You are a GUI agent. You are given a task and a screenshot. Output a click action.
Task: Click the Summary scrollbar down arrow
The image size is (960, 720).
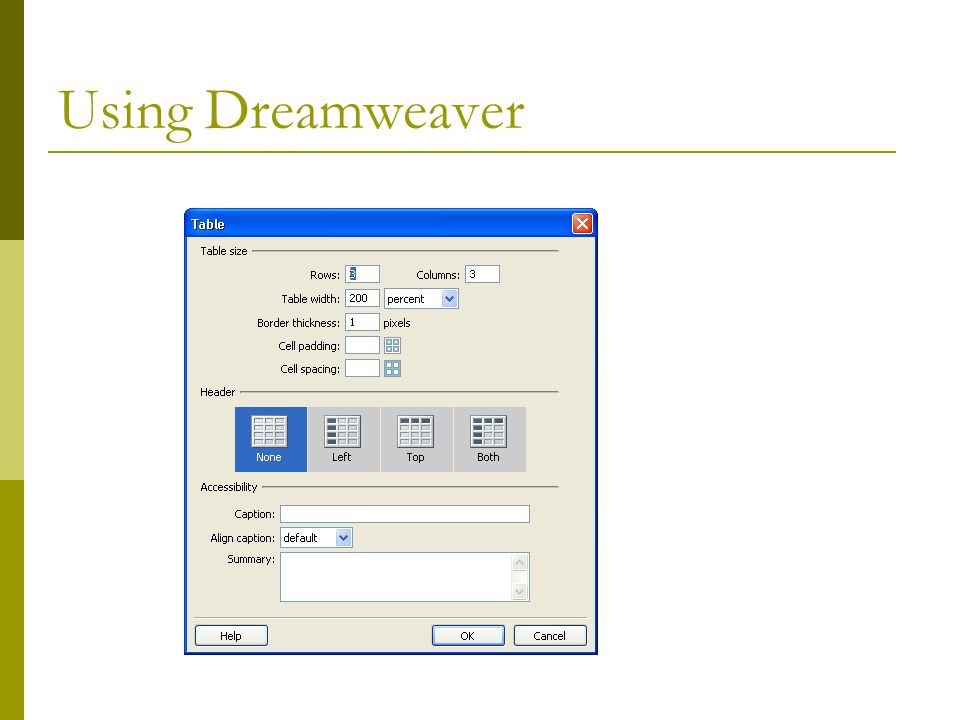[520, 591]
